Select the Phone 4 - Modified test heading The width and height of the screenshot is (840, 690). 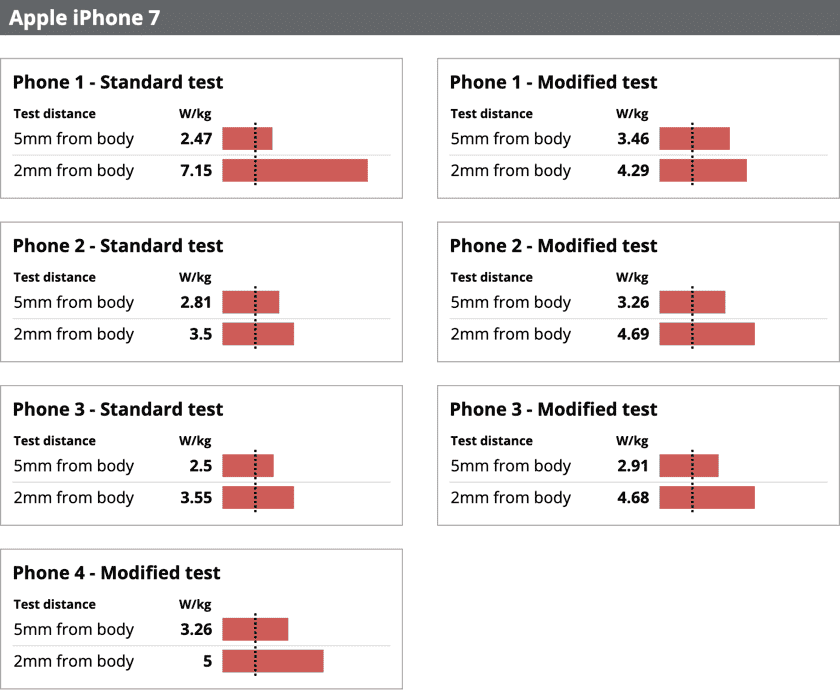[x=116, y=573]
